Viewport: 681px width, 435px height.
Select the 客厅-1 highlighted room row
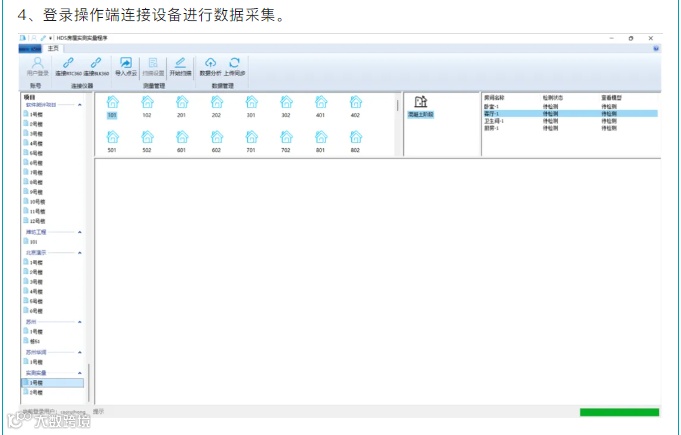[x=571, y=114]
